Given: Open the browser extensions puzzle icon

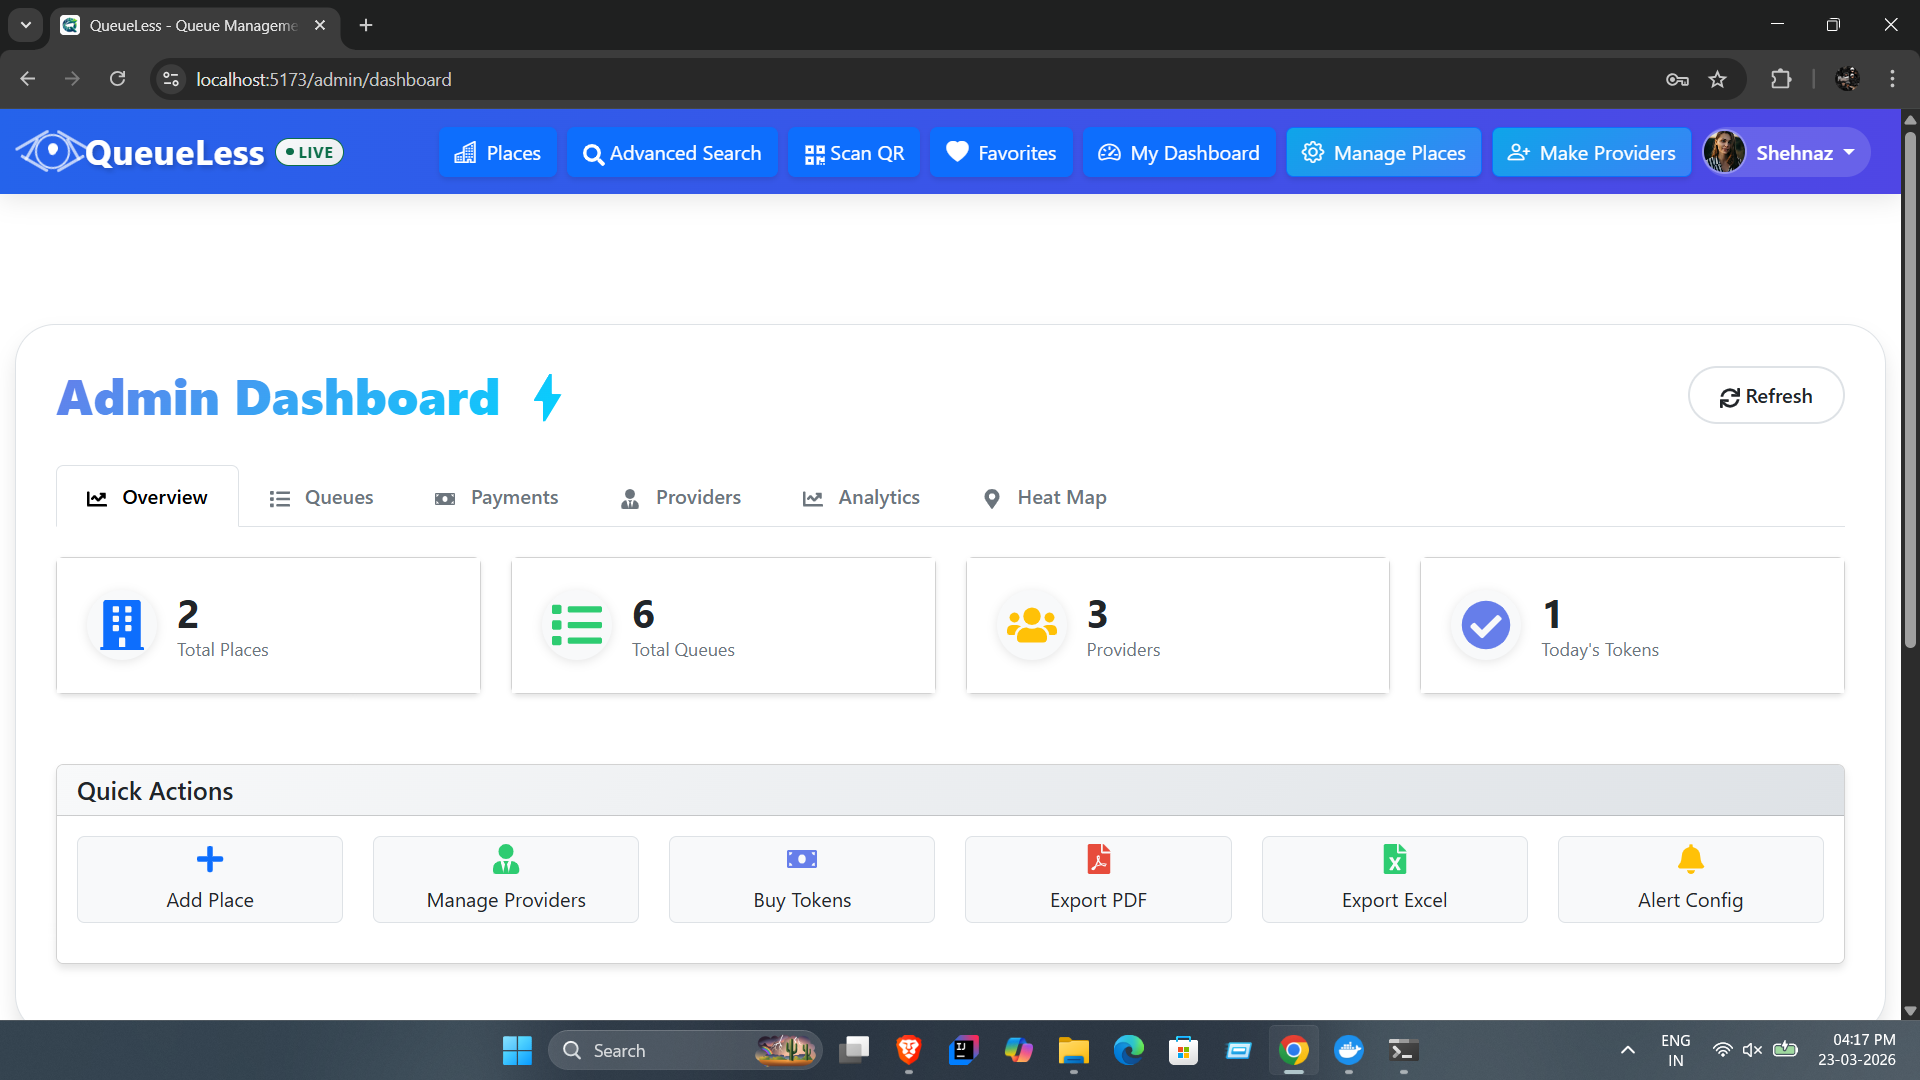Looking at the screenshot, I should [x=1781, y=79].
